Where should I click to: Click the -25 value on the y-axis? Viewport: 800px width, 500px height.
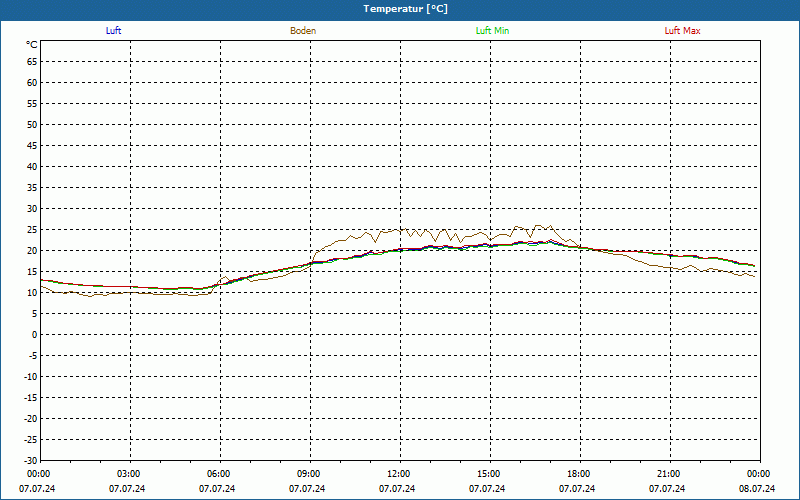click(31, 440)
